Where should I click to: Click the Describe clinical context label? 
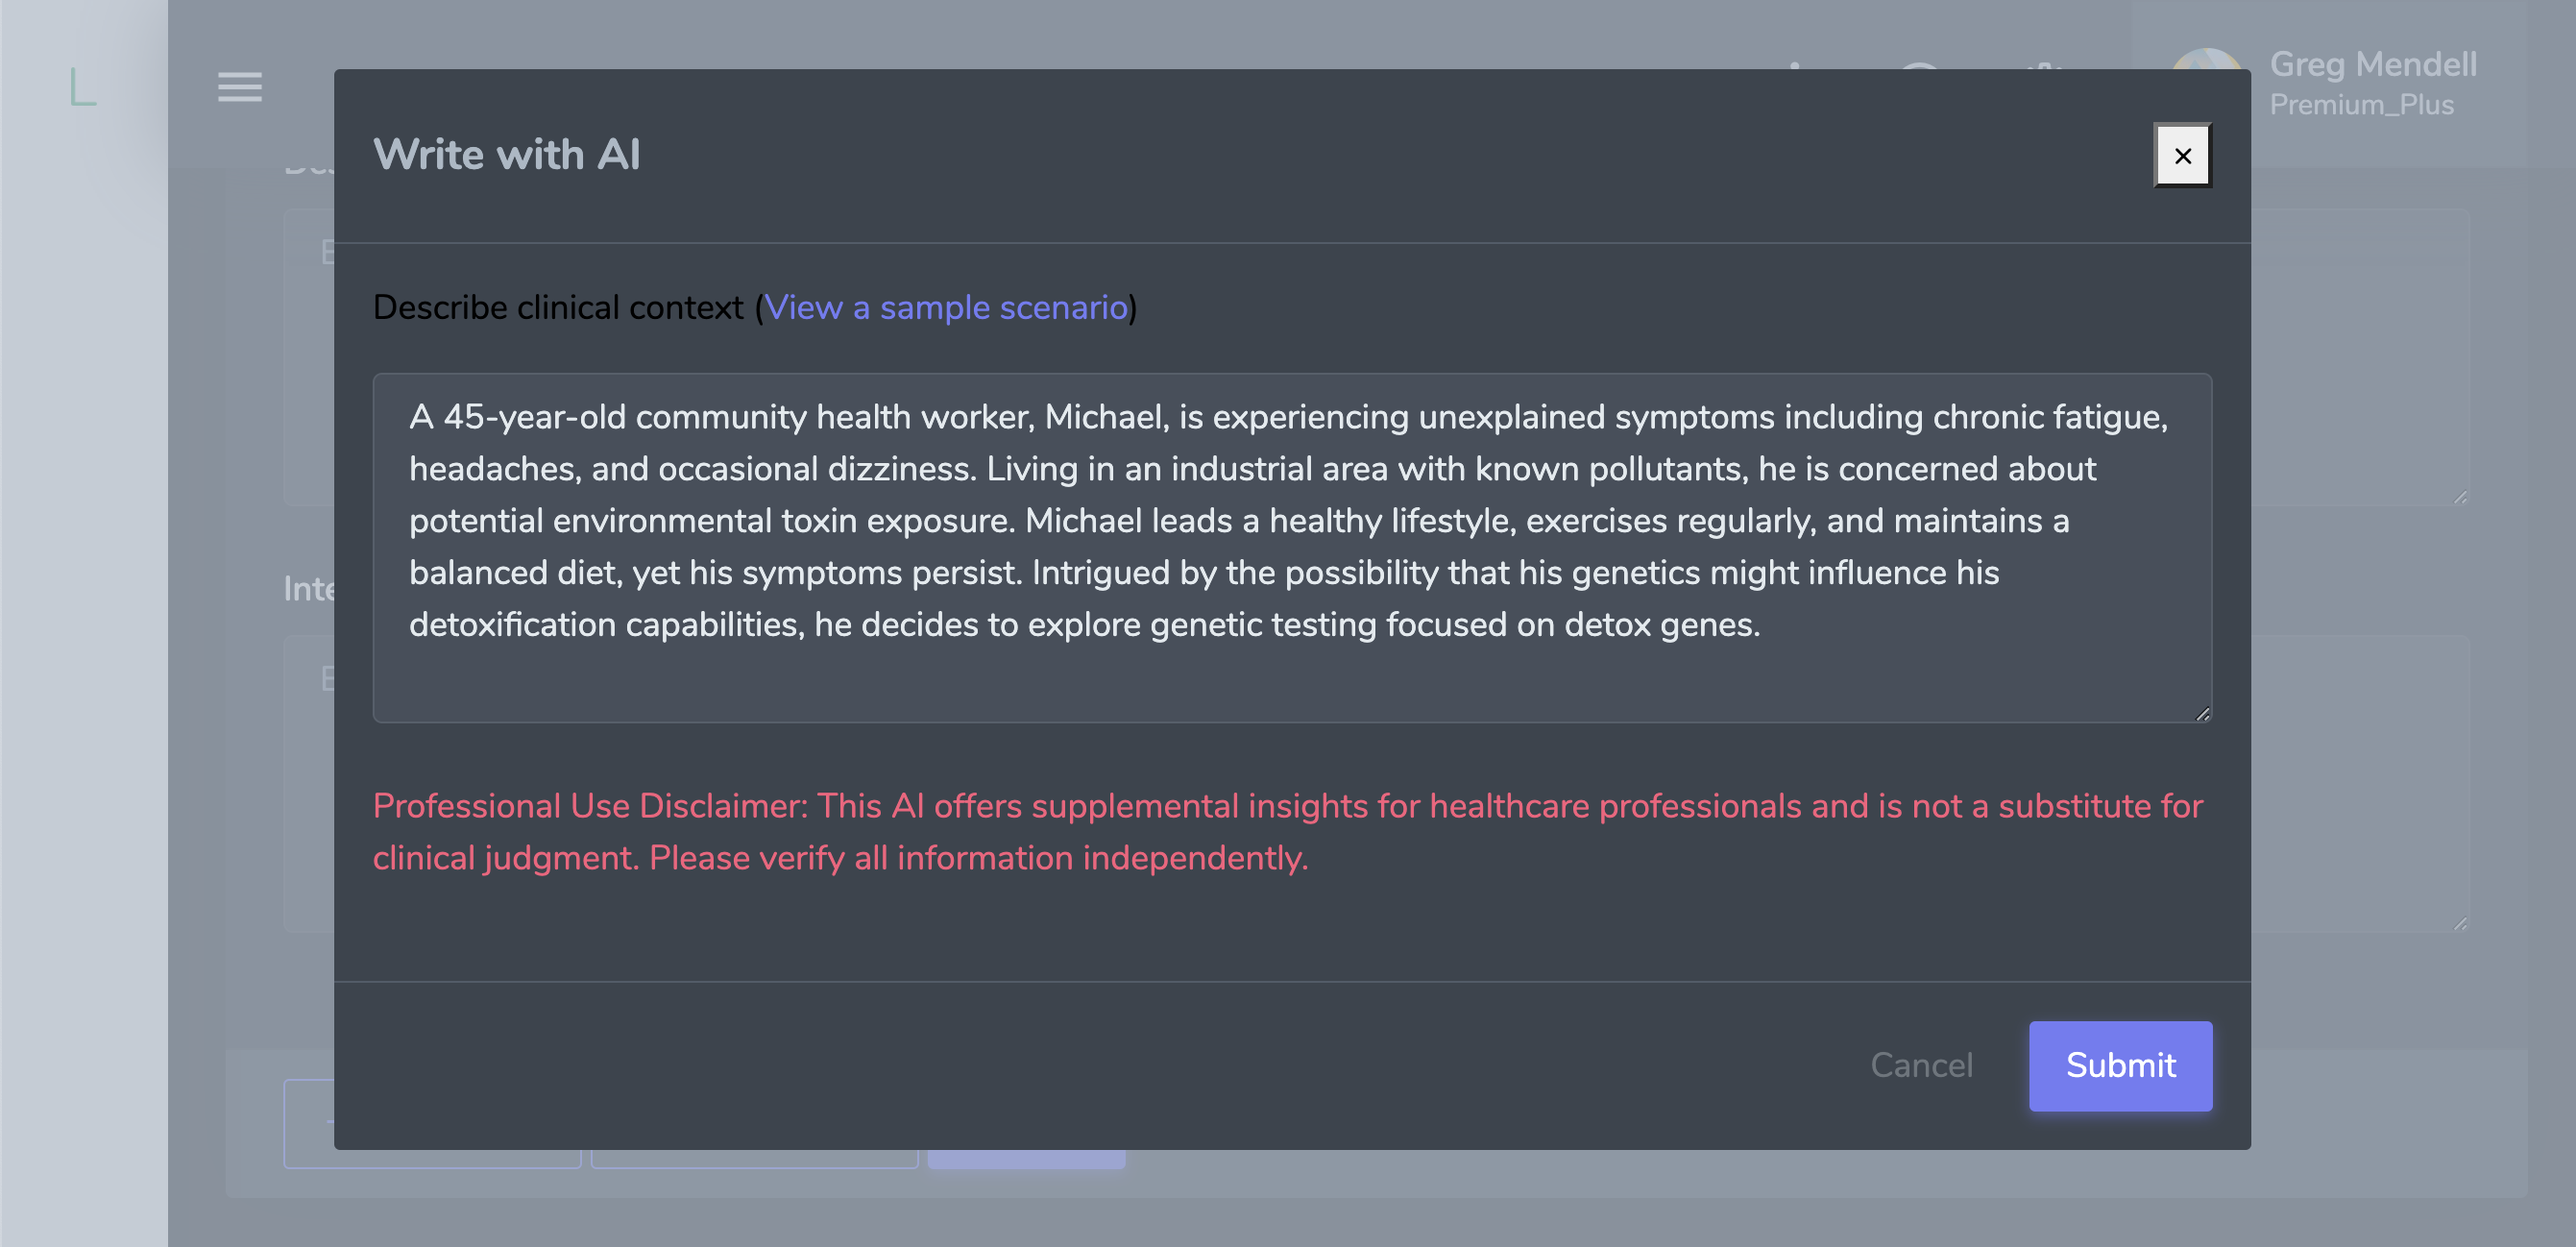click(557, 307)
